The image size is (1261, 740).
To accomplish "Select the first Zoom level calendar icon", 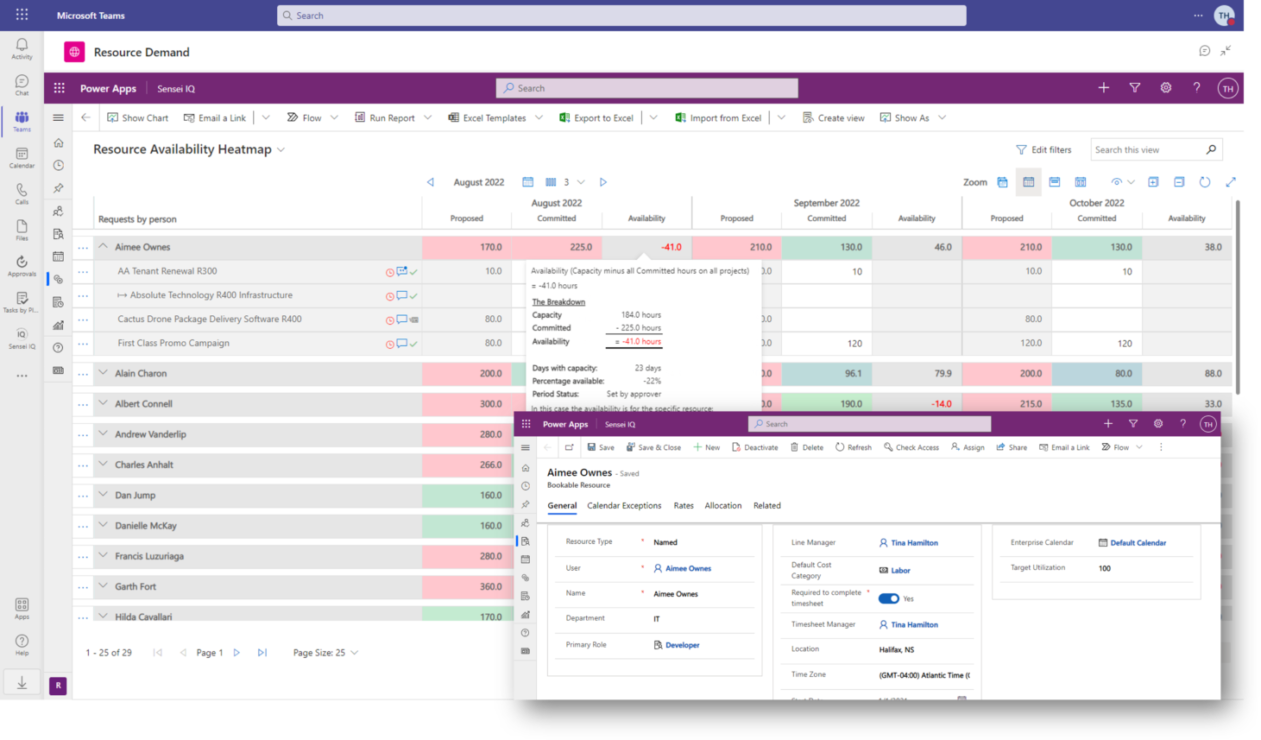I will 1002,182.
